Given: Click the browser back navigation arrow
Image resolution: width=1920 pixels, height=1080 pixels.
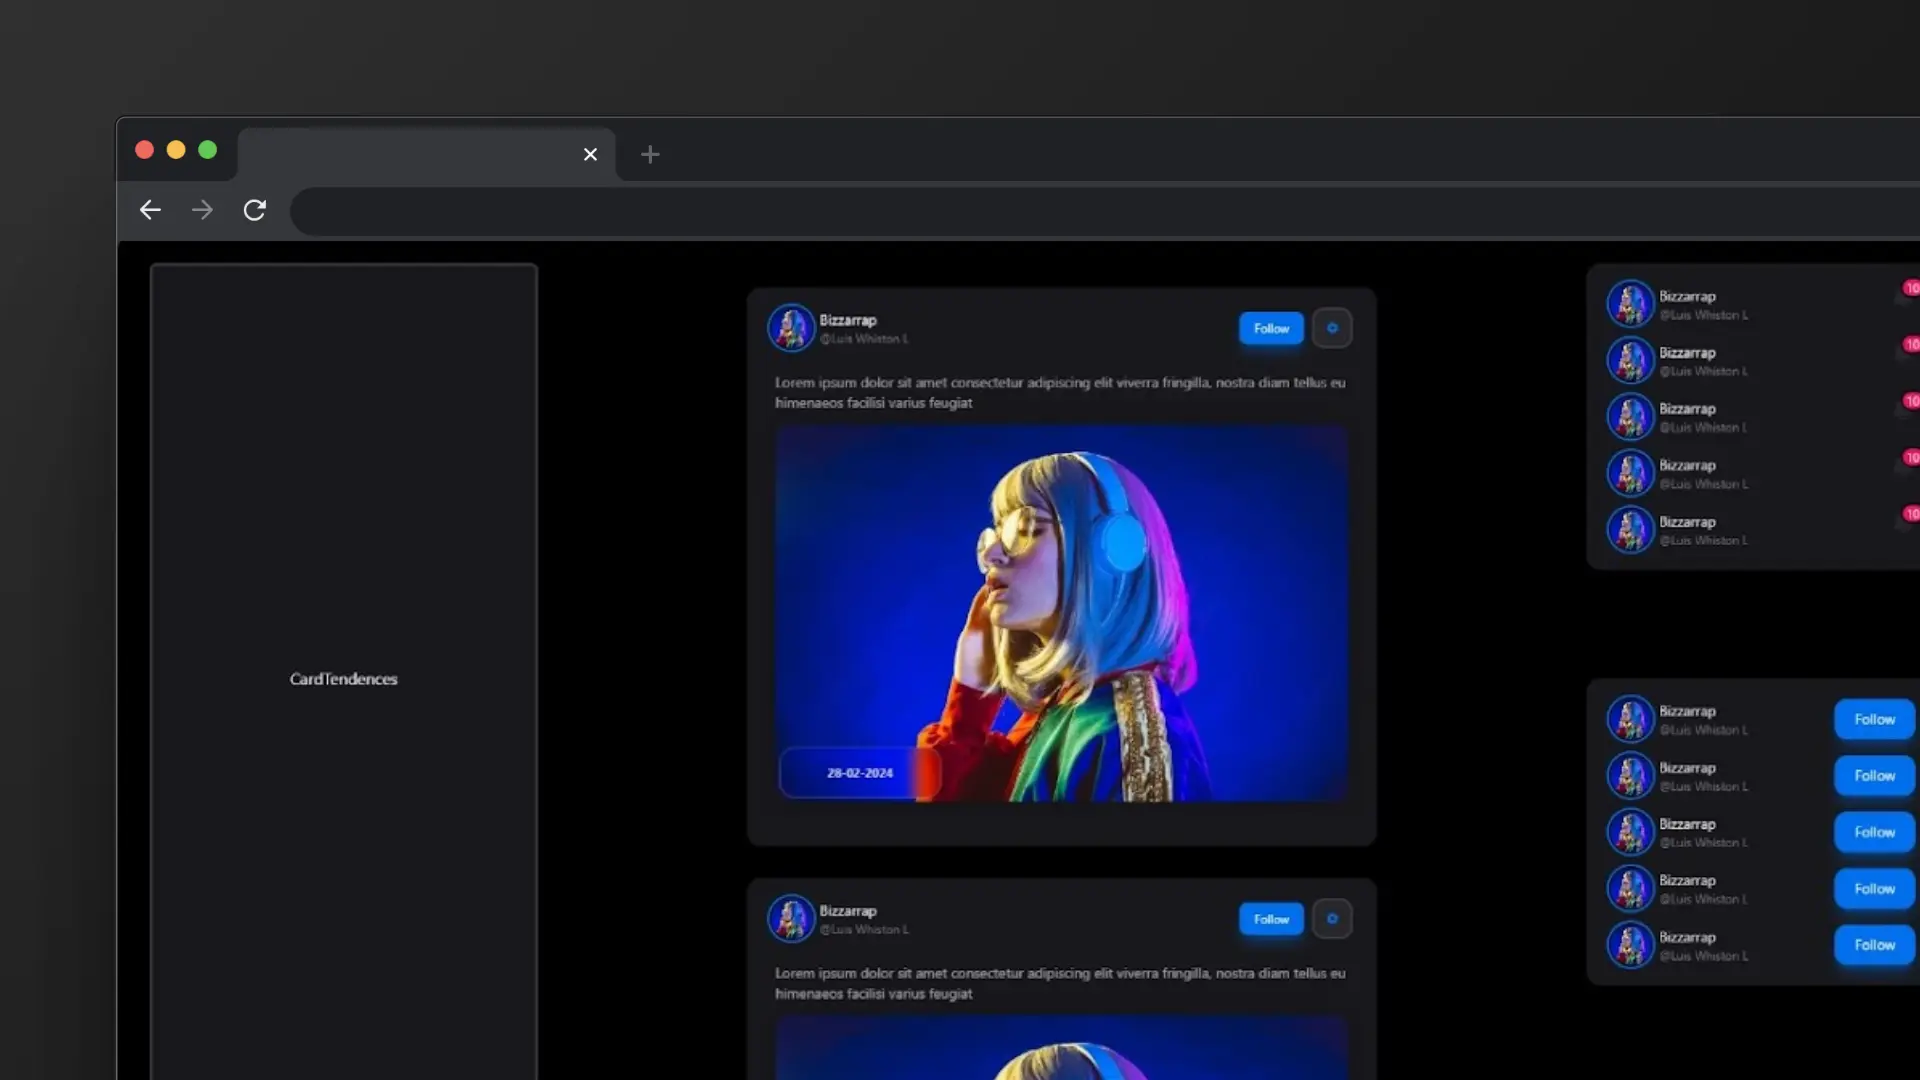Looking at the screenshot, I should (150, 210).
